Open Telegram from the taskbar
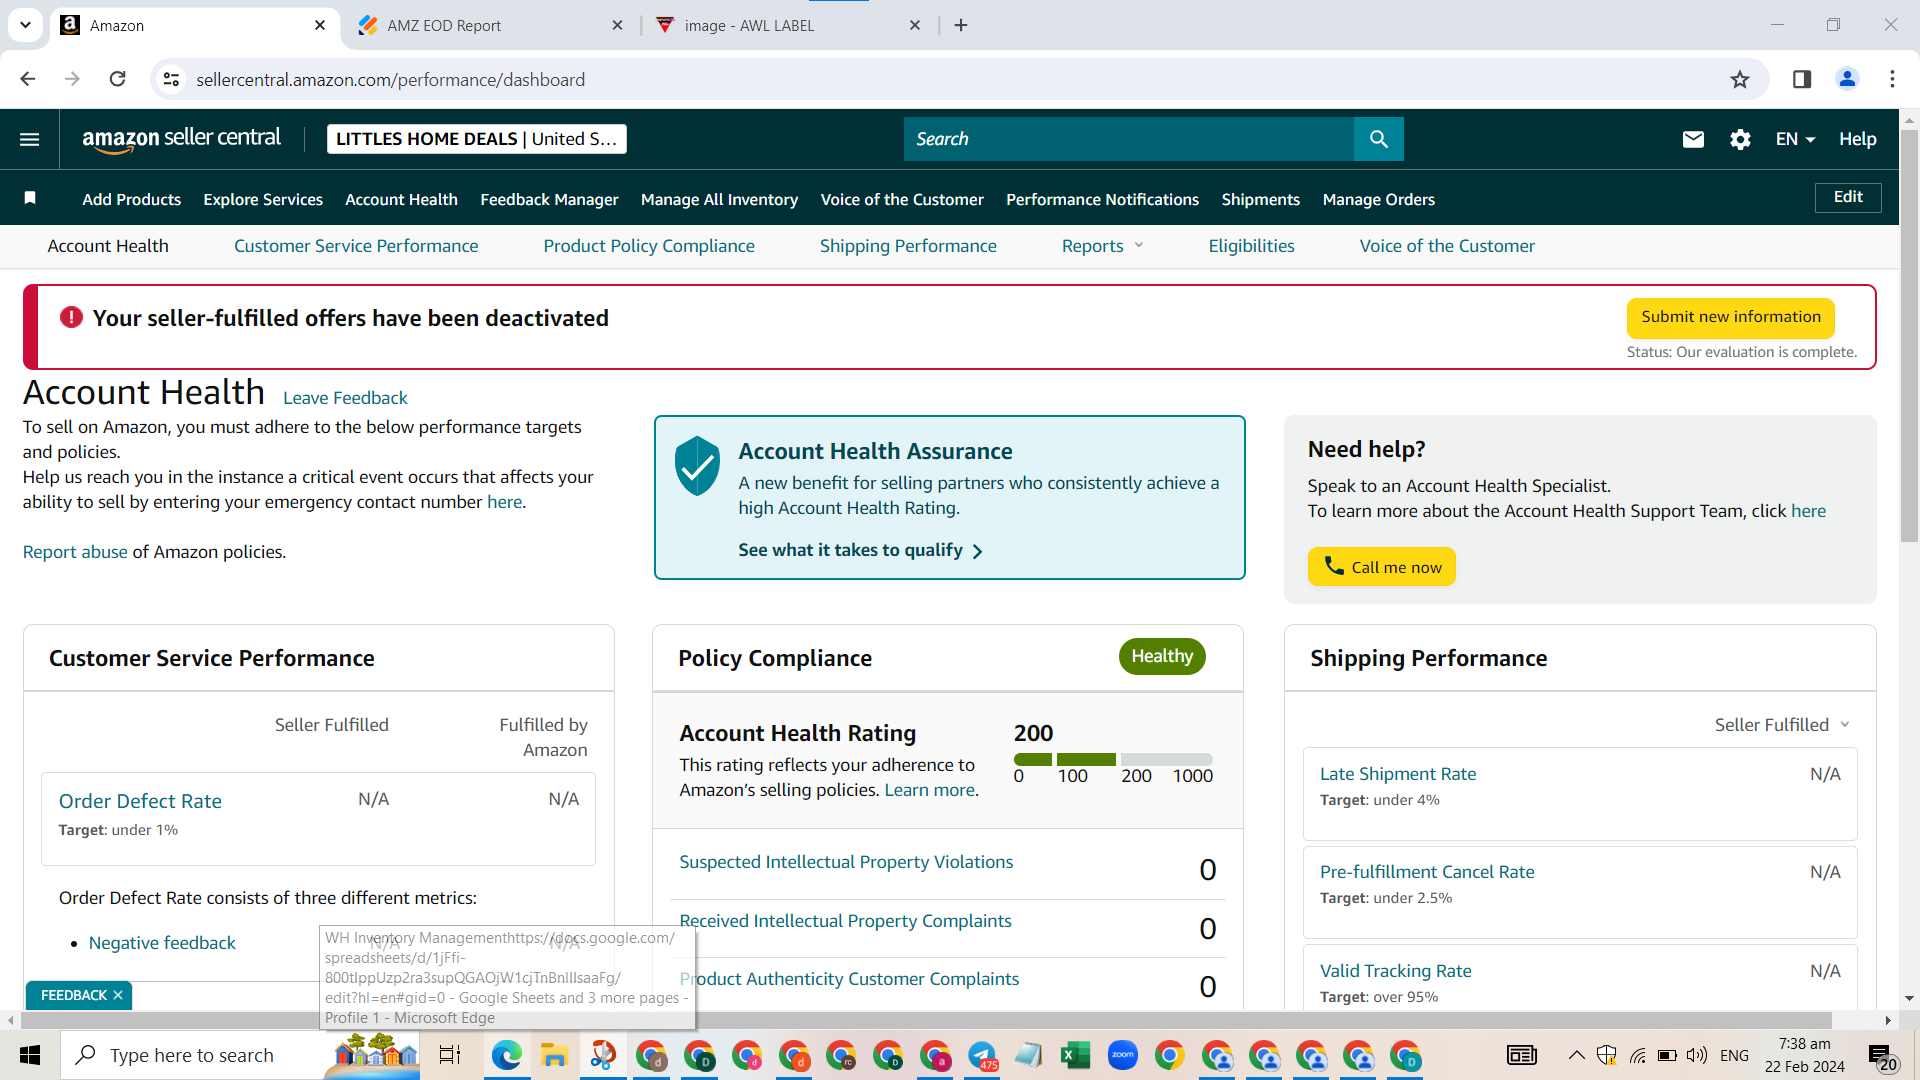The image size is (1920, 1080). click(x=982, y=1055)
